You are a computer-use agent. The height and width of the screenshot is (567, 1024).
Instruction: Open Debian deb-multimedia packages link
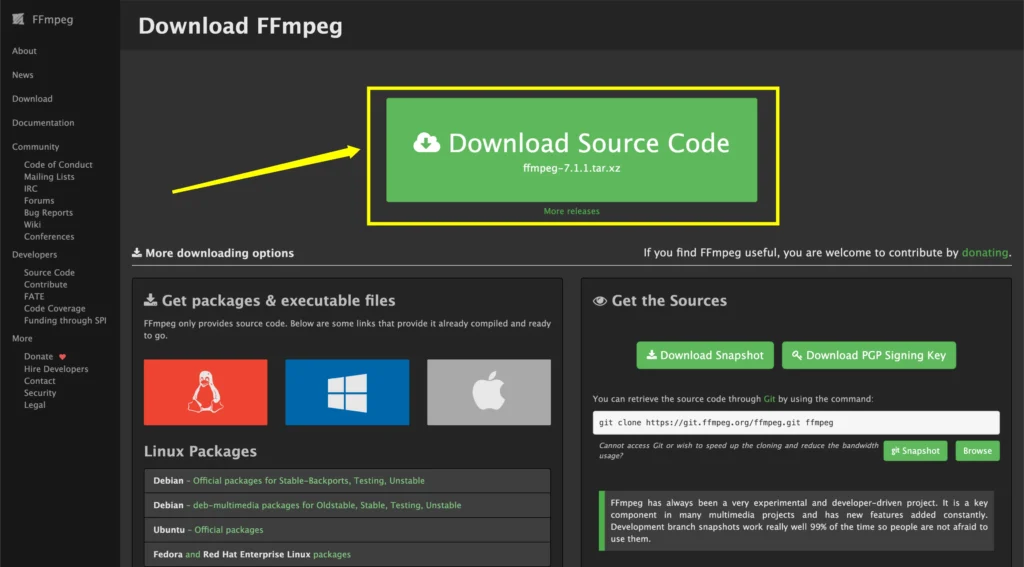tap(327, 505)
